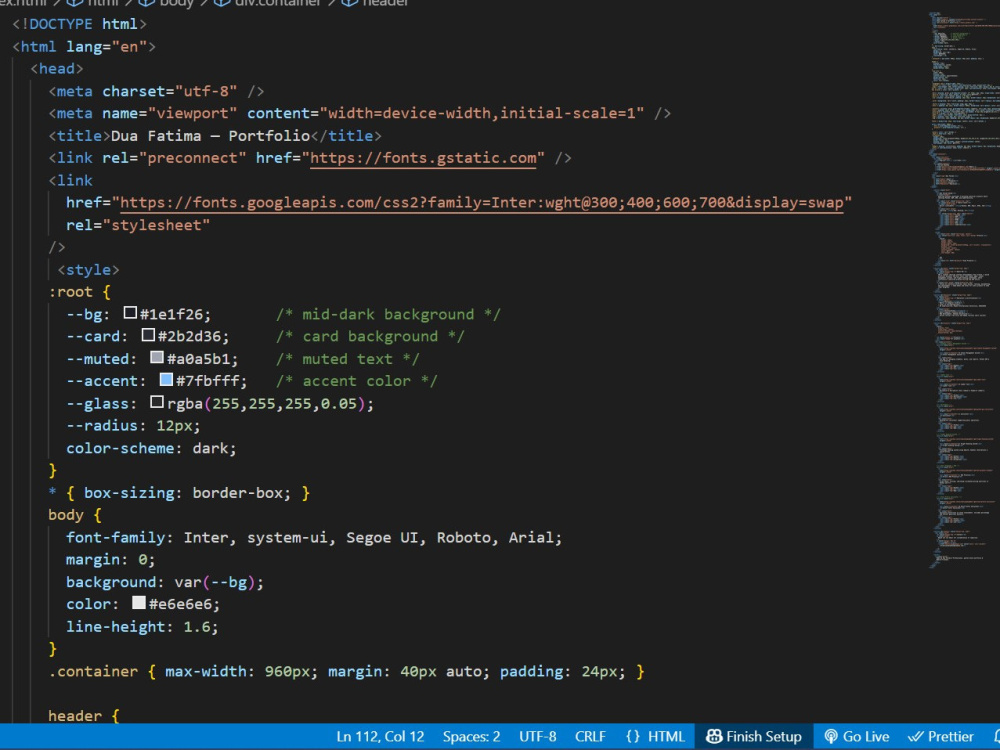Open the CRLF line-ending selector

[x=591, y=736]
